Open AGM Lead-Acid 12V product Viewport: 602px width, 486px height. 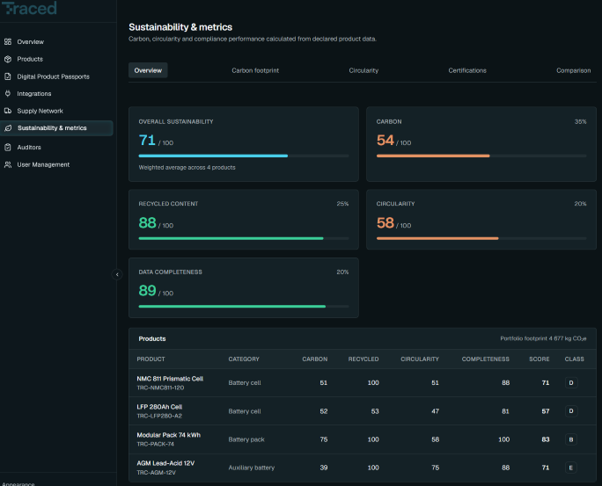click(165, 463)
